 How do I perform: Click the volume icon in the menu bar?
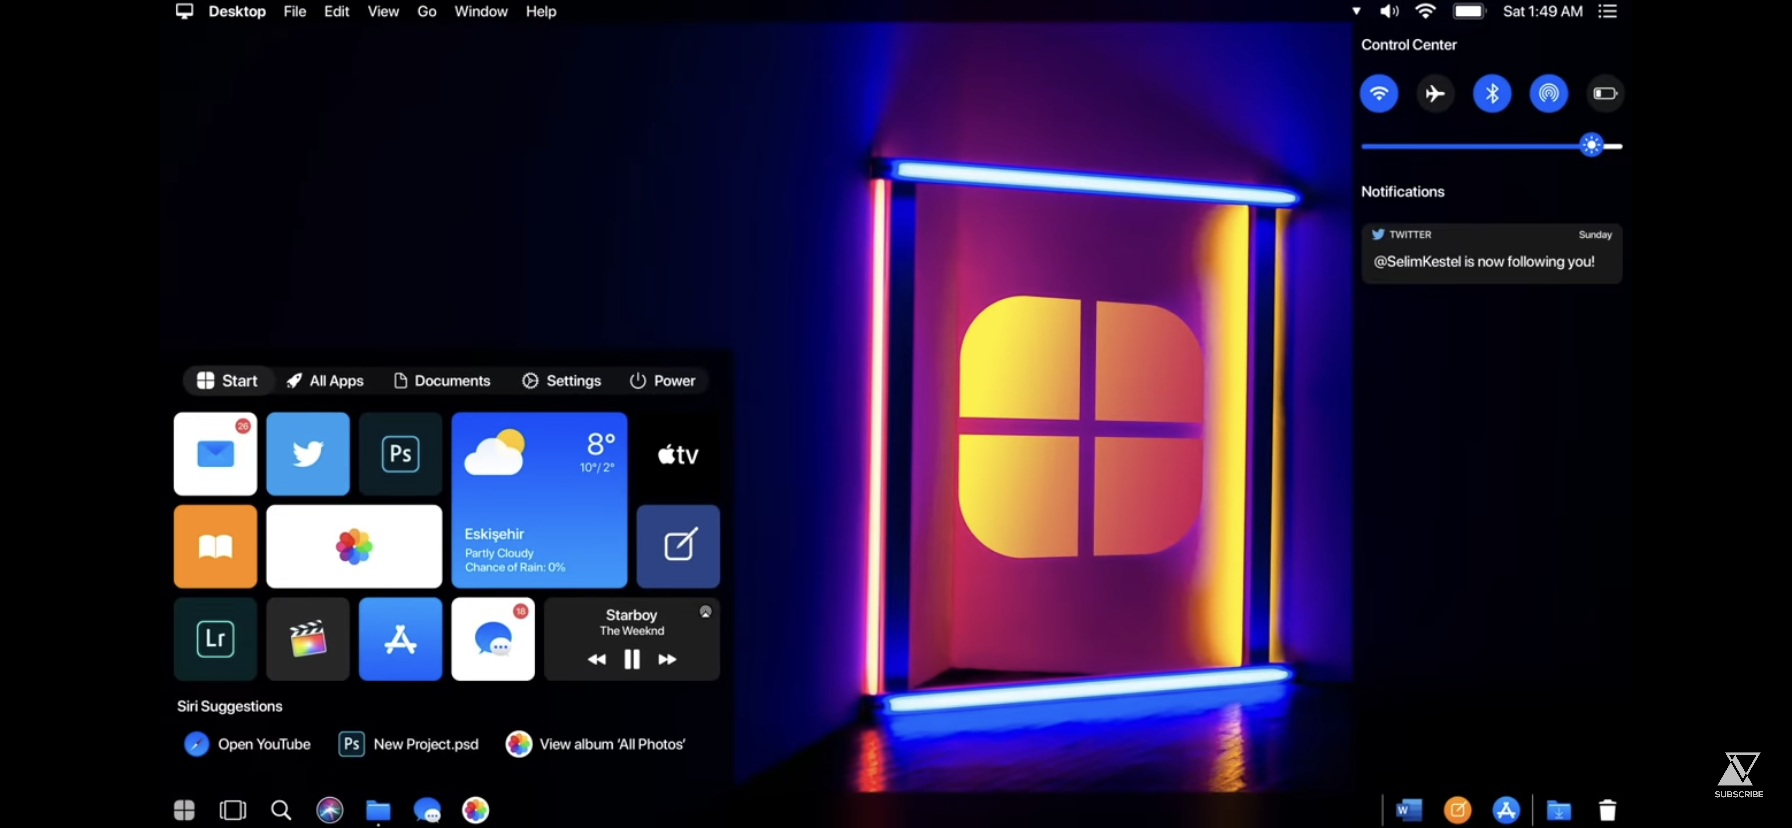click(1390, 11)
